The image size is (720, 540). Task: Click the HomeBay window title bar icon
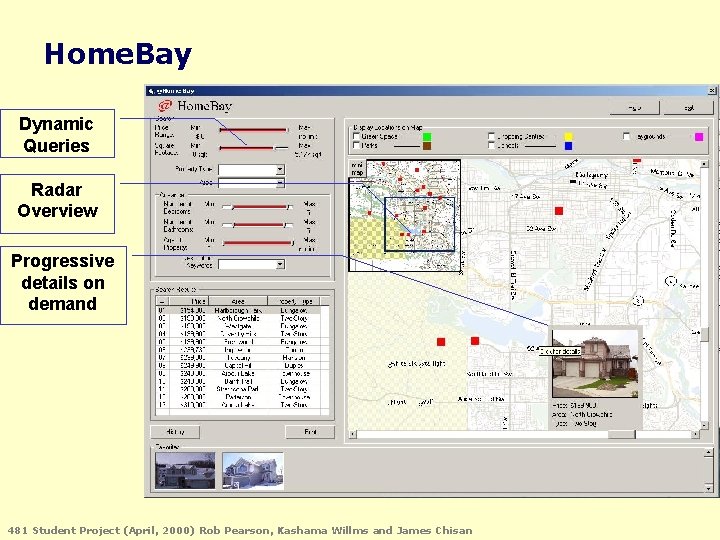(151, 91)
